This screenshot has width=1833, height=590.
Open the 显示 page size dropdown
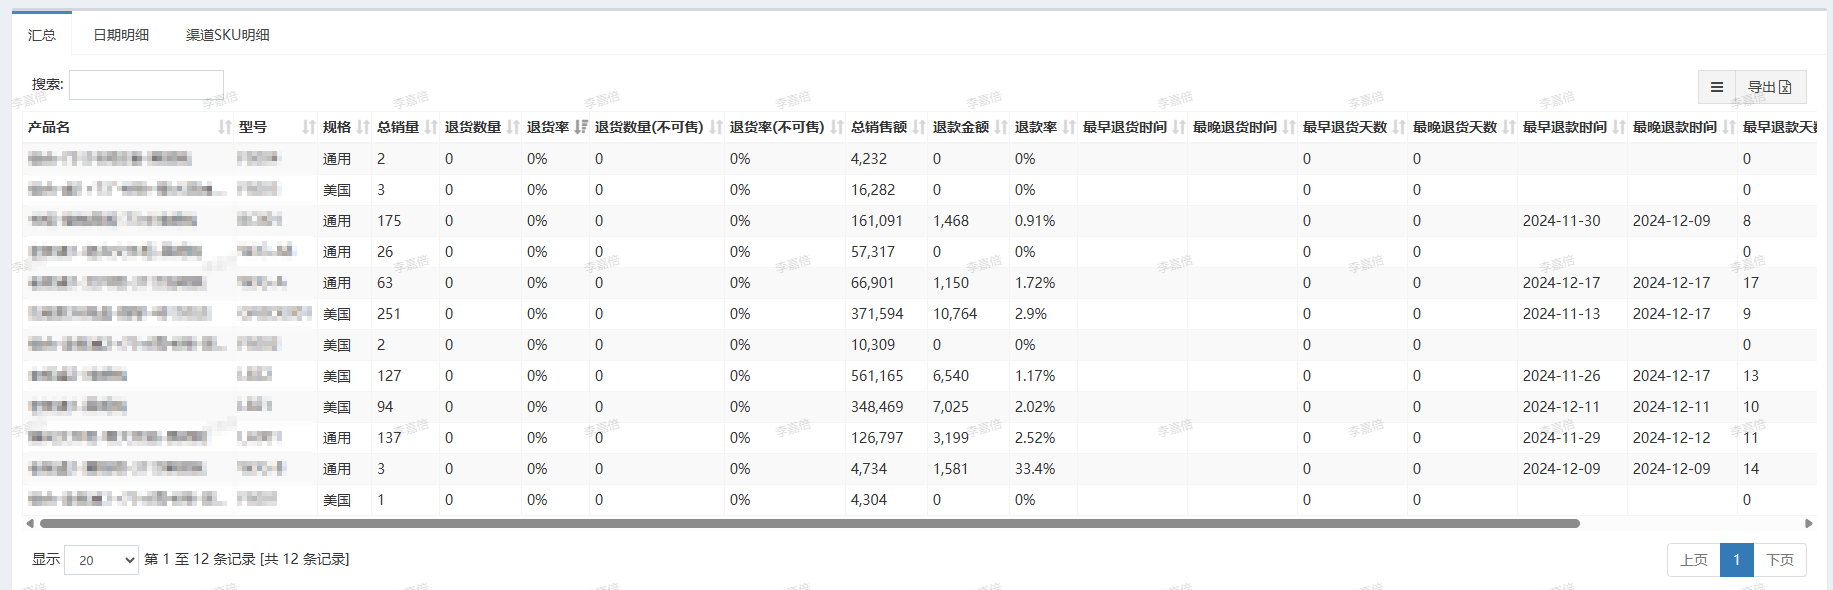click(x=101, y=560)
